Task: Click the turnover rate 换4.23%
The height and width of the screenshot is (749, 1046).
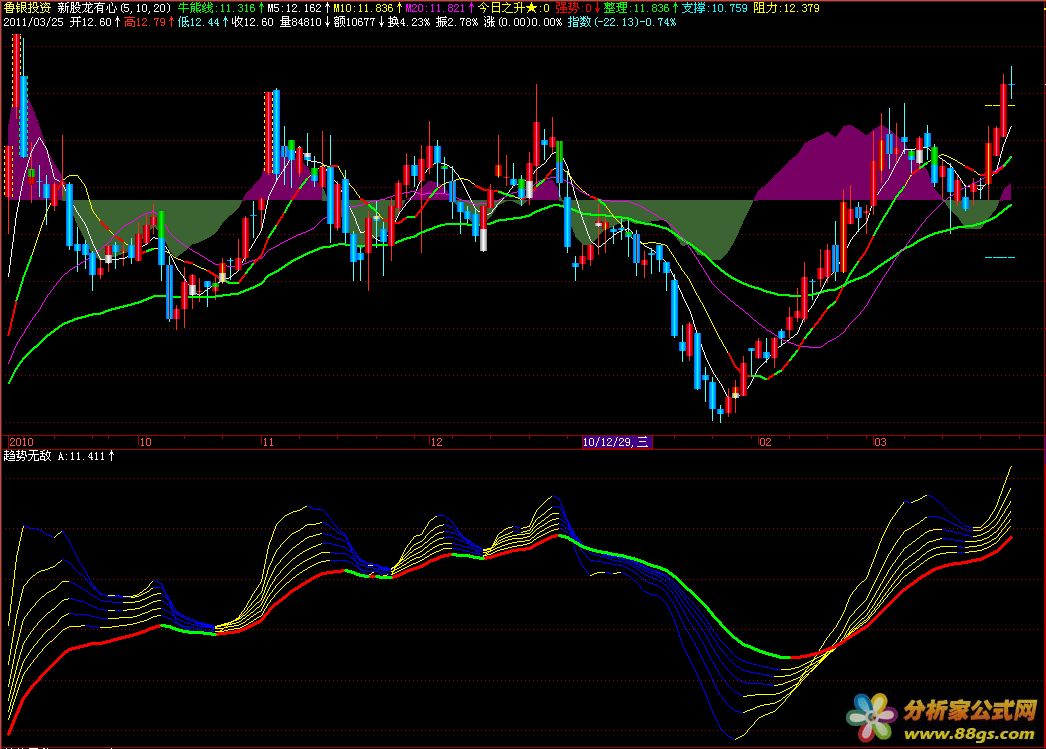Action: (408, 22)
